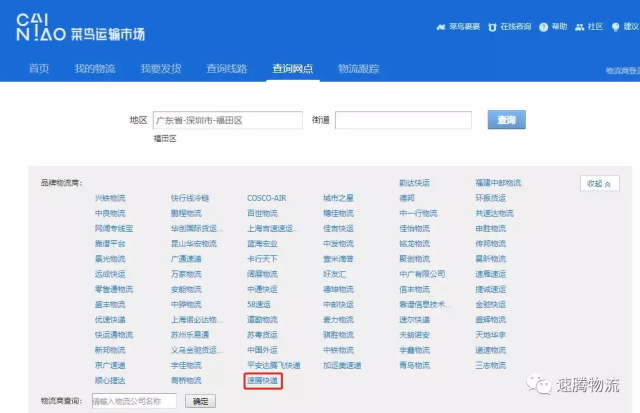
Task: Select the 快行线冷链 link
Action: point(190,198)
